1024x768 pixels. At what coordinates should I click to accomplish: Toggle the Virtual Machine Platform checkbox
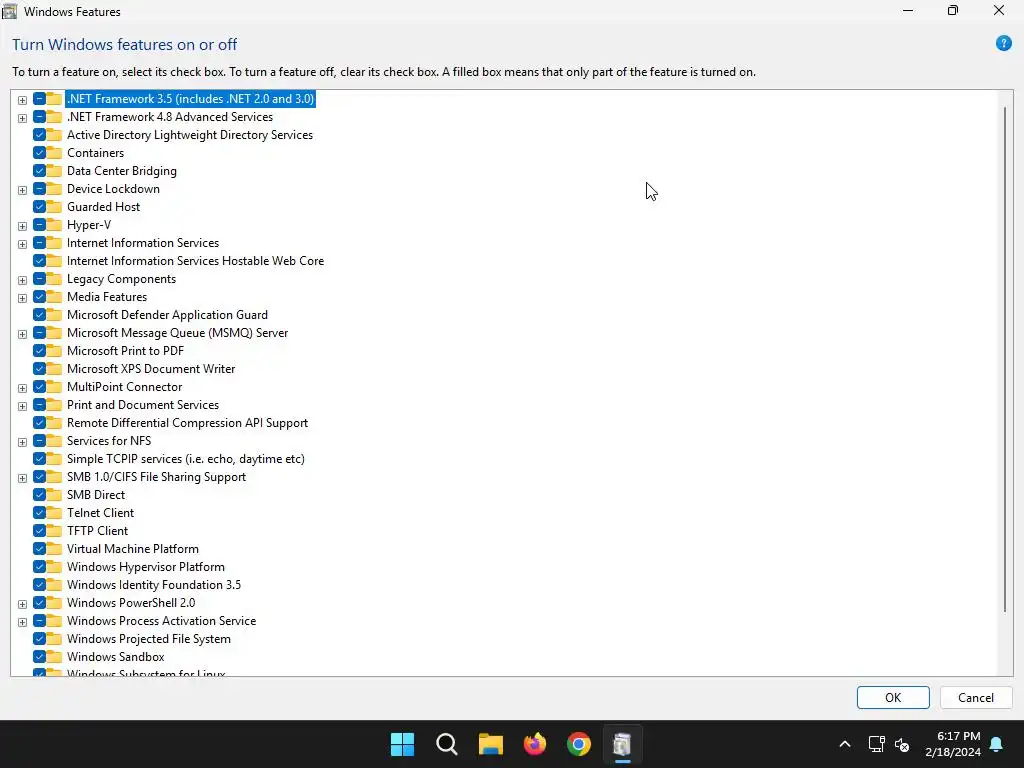click(39, 549)
